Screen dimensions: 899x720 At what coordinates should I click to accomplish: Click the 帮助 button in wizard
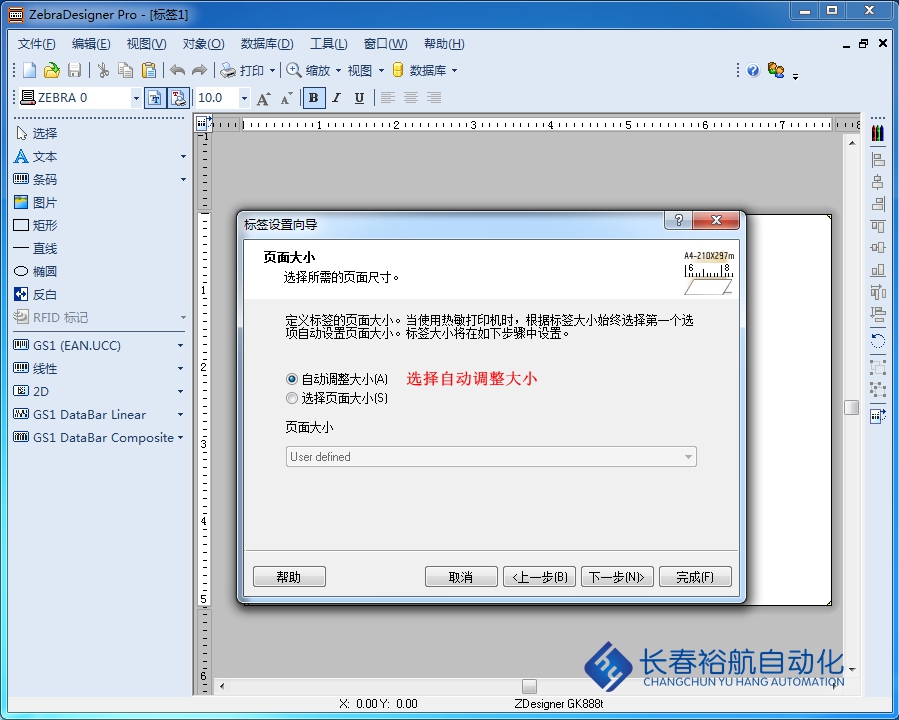click(289, 577)
